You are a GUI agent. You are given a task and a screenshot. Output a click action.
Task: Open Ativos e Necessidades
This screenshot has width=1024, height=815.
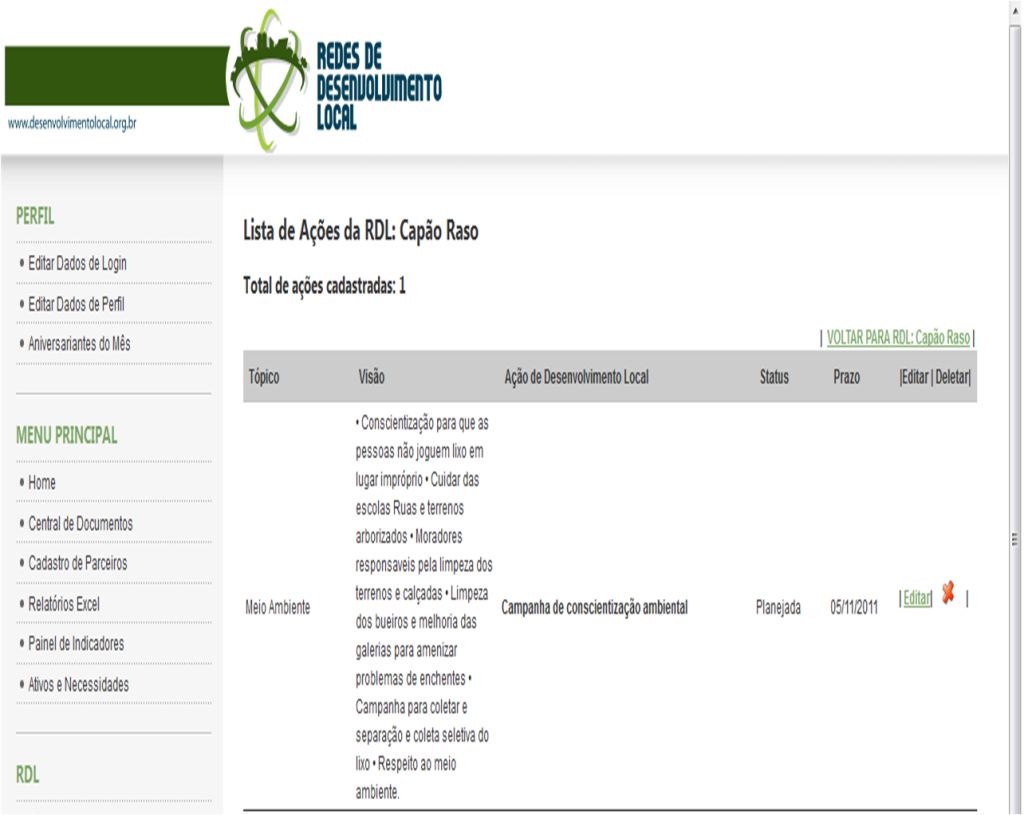[78, 684]
